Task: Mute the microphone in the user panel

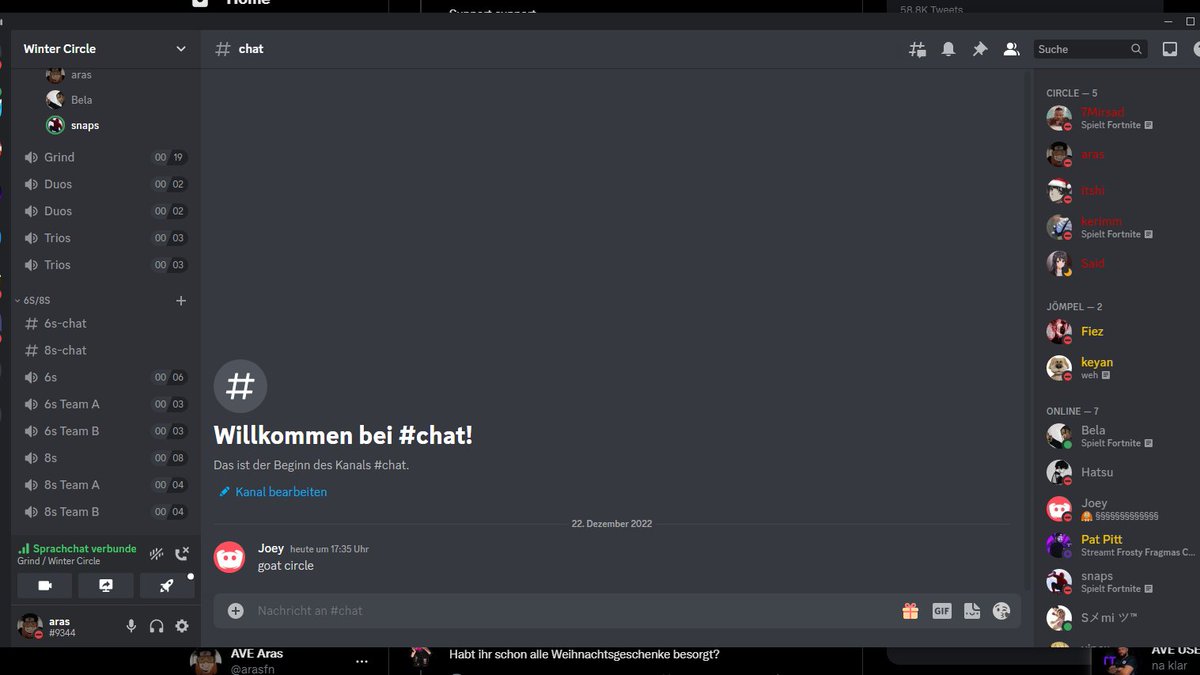Action: [x=131, y=626]
